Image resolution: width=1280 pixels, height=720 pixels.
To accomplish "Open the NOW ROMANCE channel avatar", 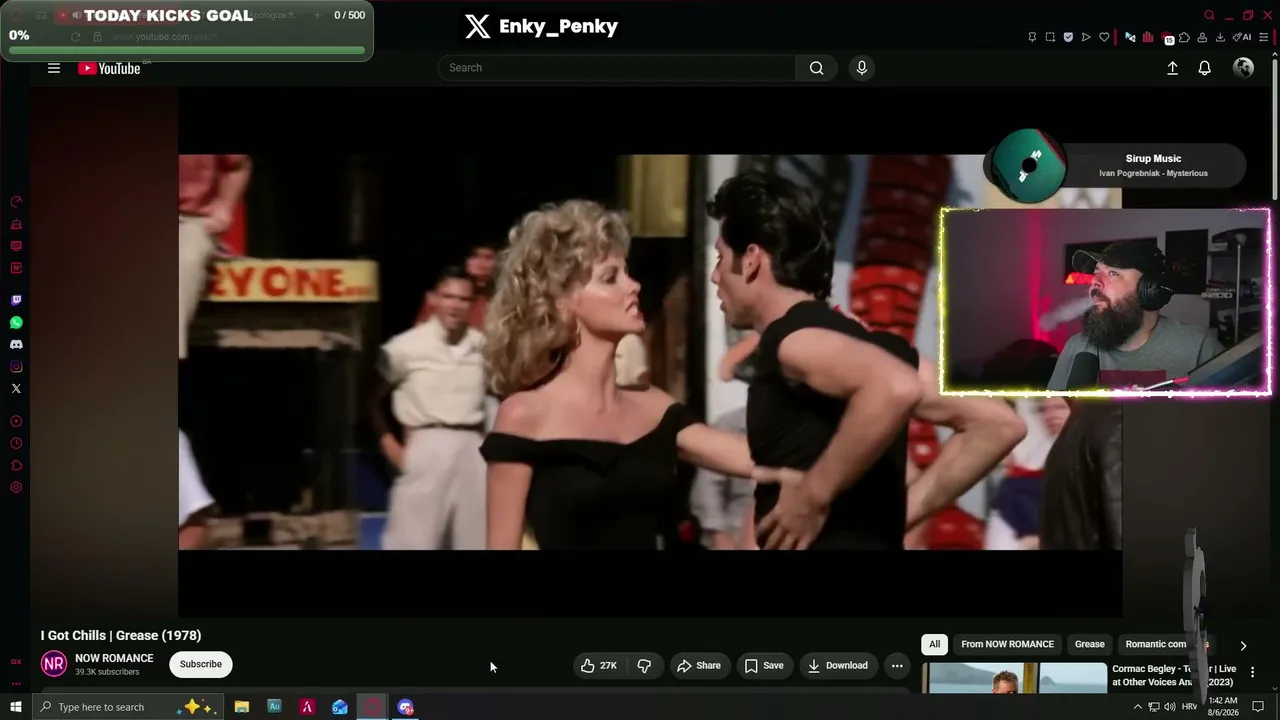I will (54, 664).
